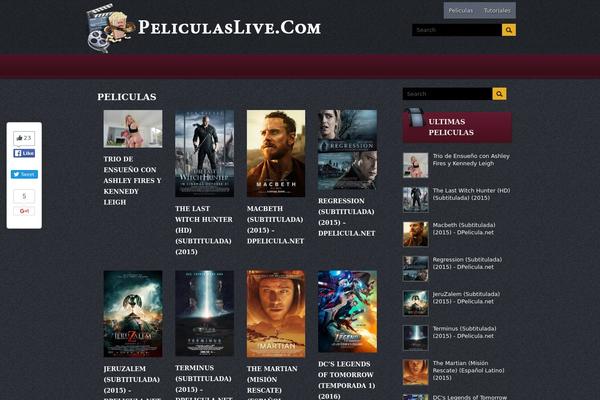
Task: Open the Macbeth movie poster
Action: click(x=276, y=153)
